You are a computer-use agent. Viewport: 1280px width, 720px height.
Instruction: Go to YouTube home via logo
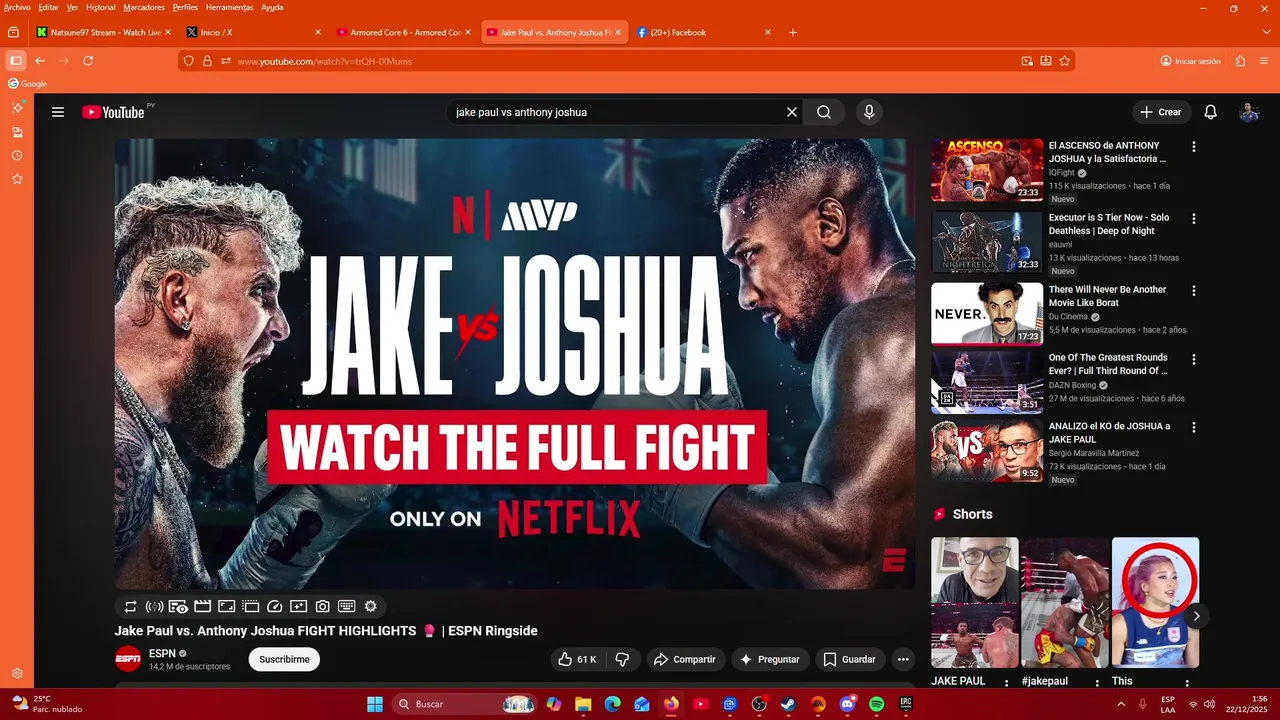[x=113, y=112]
